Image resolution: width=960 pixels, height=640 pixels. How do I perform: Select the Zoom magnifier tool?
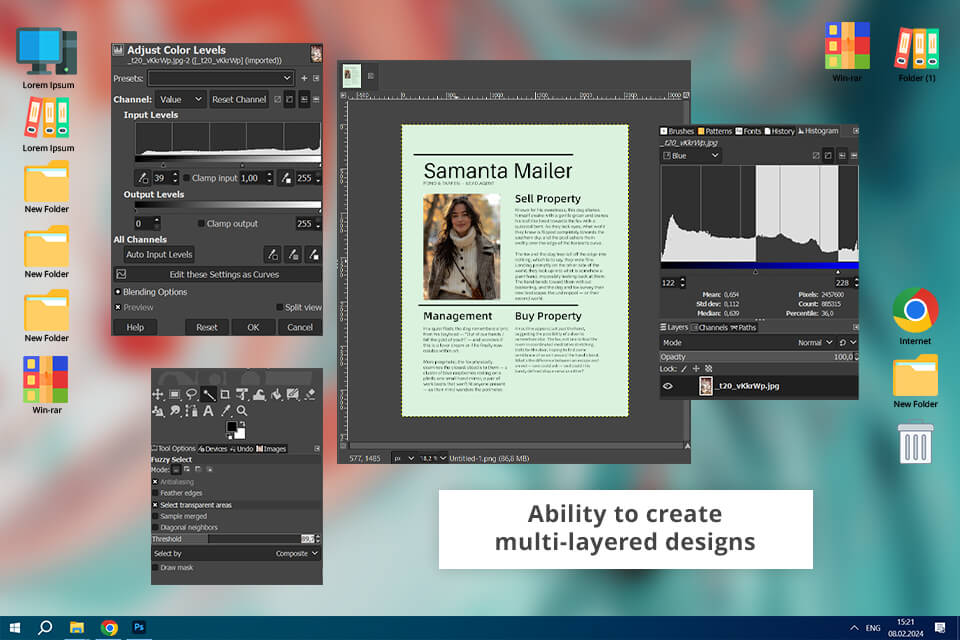(242, 410)
